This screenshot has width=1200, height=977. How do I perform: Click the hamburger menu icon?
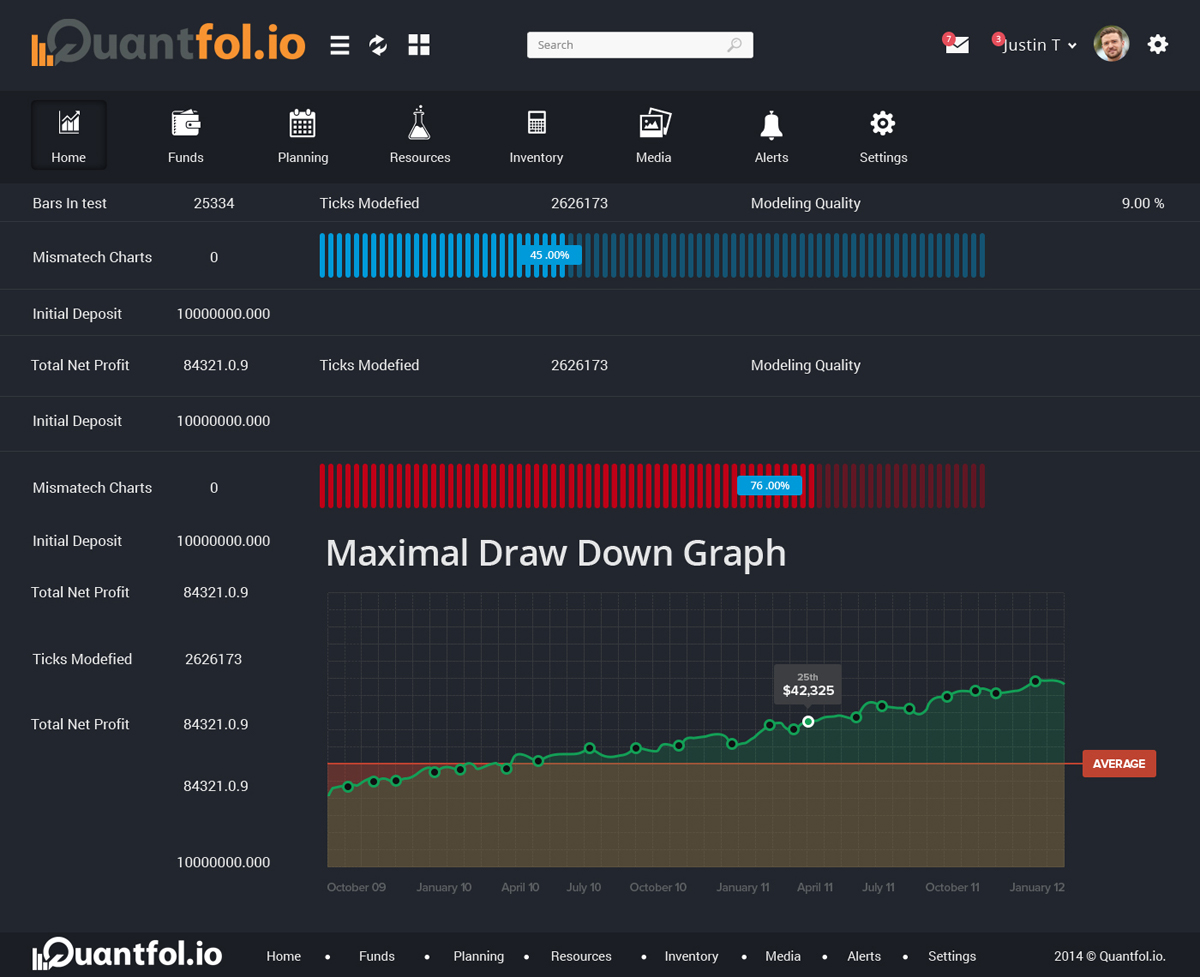coord(340,45)
